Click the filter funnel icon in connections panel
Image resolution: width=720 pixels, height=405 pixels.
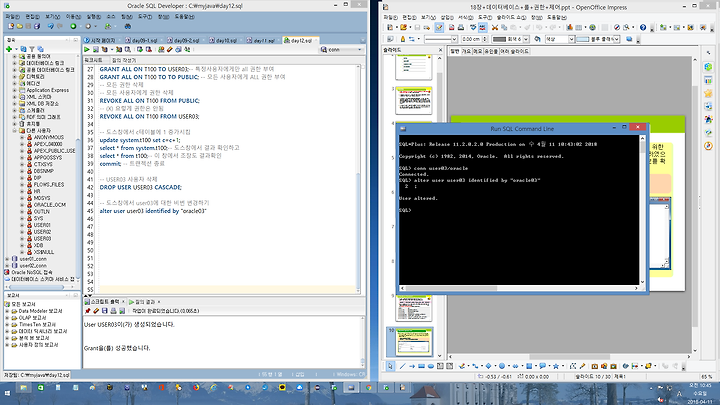32,49
